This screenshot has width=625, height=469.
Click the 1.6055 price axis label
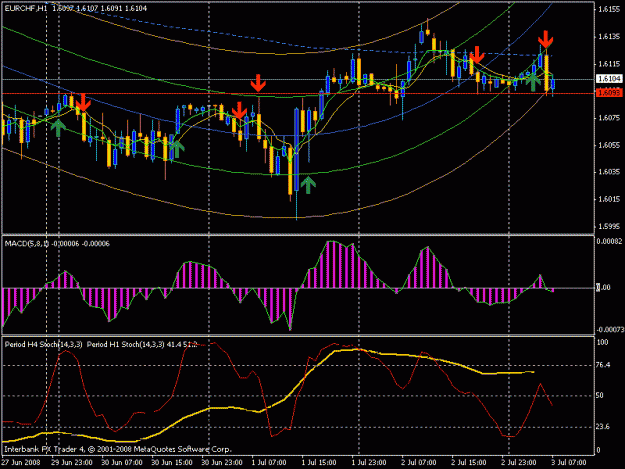[609, 145]
